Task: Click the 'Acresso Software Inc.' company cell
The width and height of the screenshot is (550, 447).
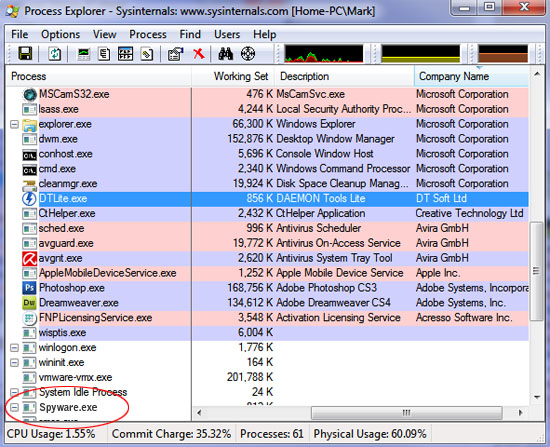Action: tap(464, 318)
